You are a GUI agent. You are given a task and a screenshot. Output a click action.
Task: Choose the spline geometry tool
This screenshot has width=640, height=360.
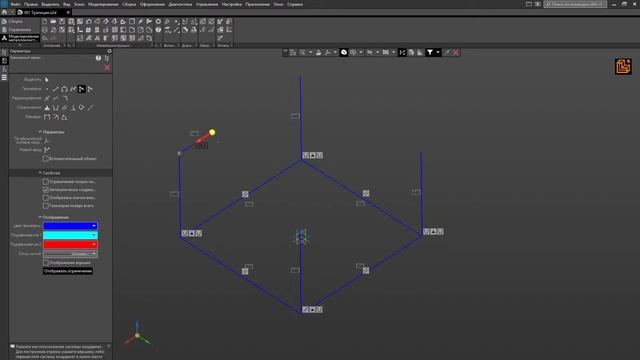pos(73,89)
